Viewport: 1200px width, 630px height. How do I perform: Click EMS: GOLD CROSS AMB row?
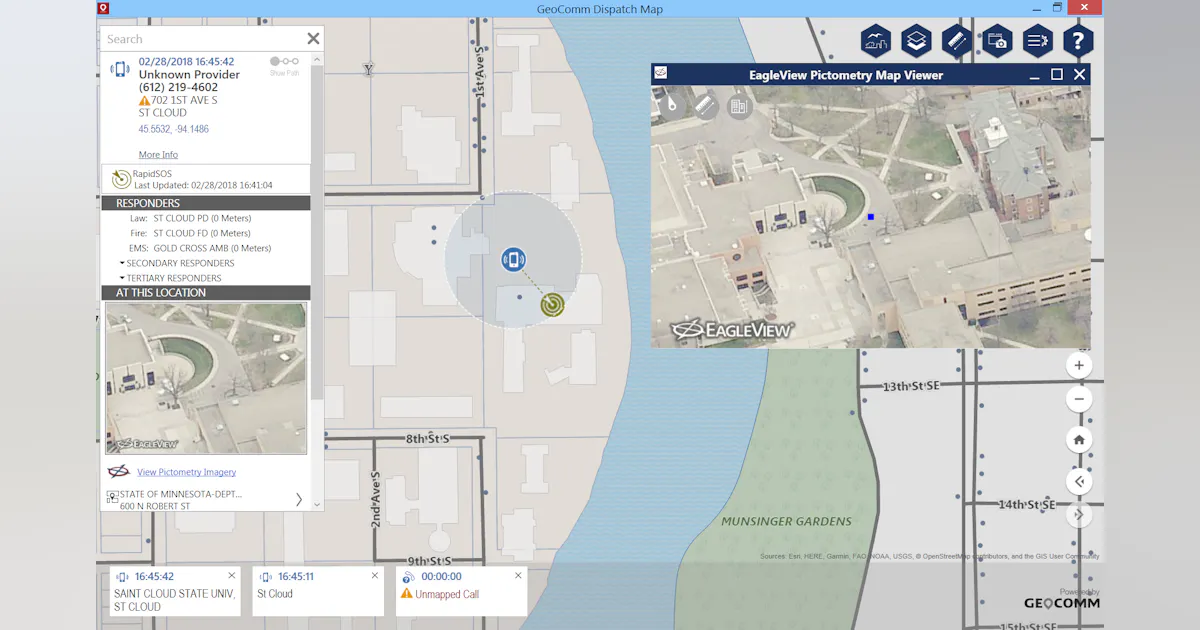pos(200,248)
